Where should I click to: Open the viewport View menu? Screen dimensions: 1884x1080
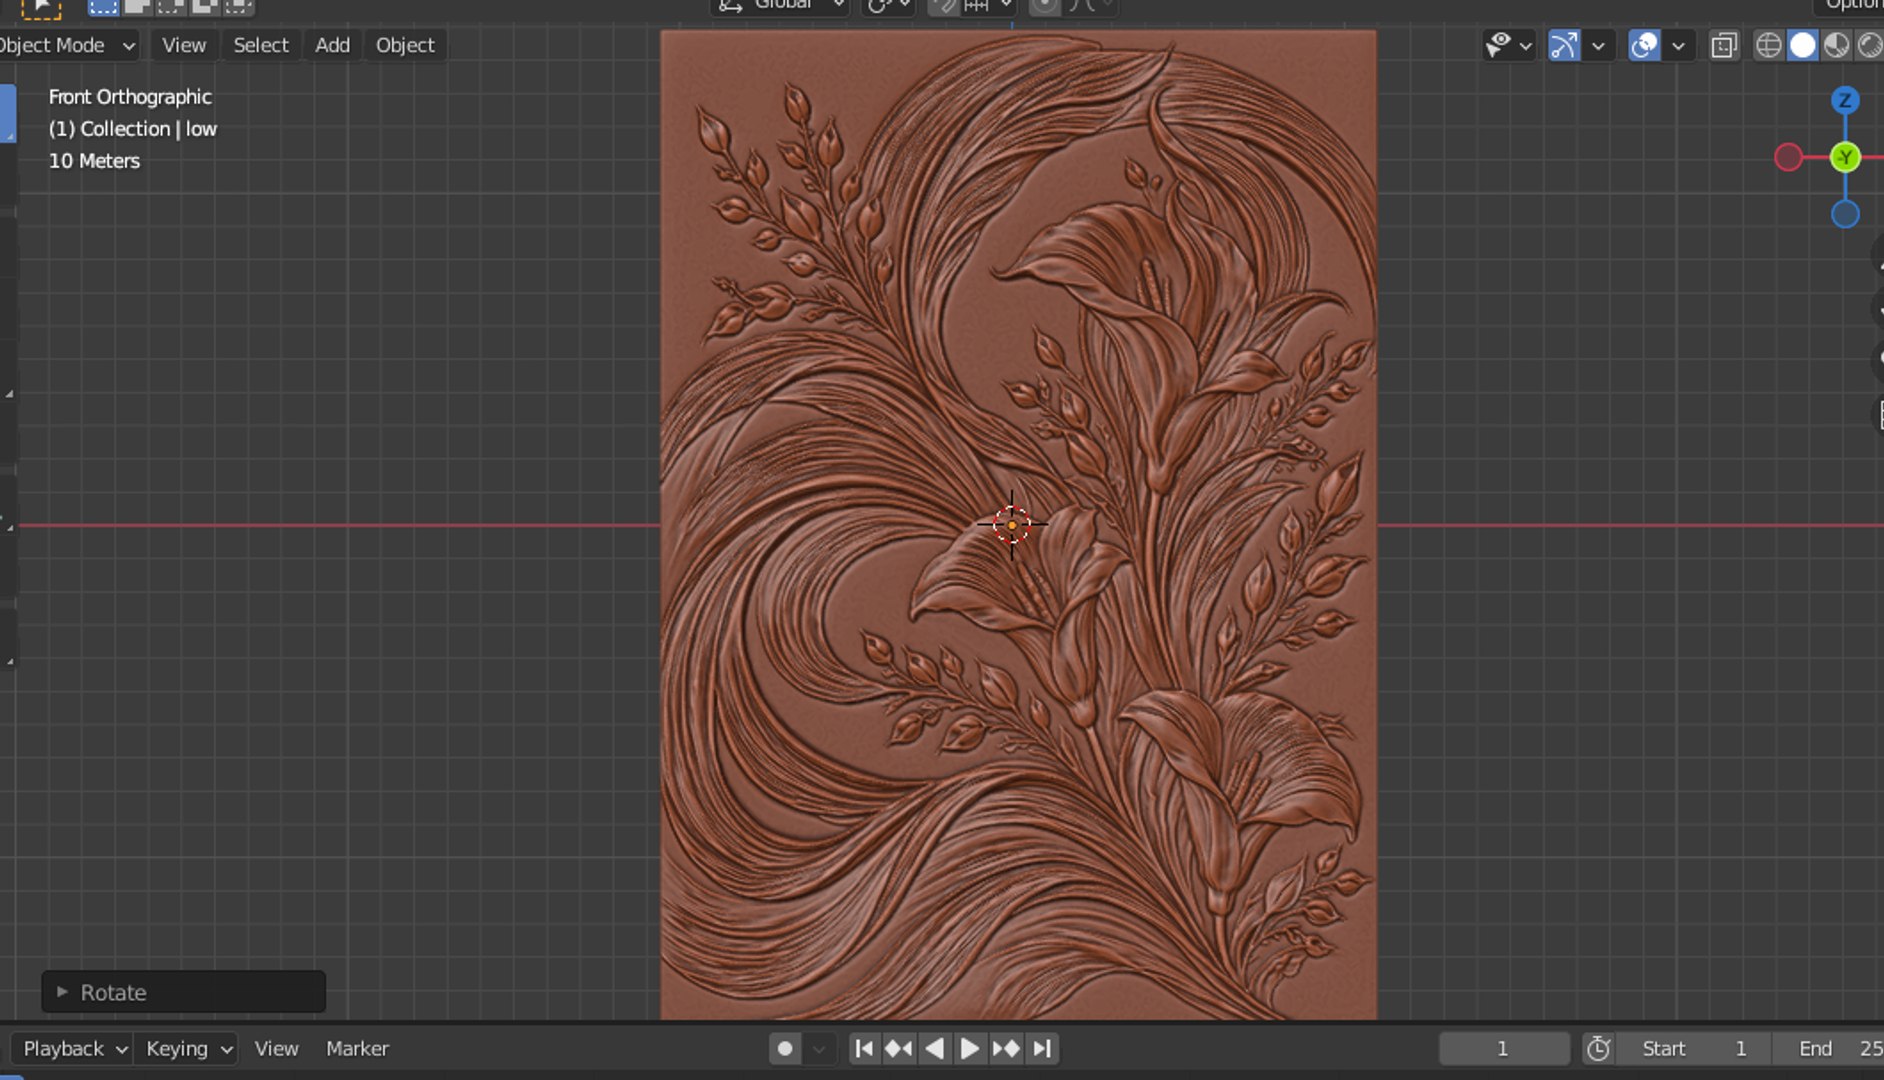coord(184,45)
